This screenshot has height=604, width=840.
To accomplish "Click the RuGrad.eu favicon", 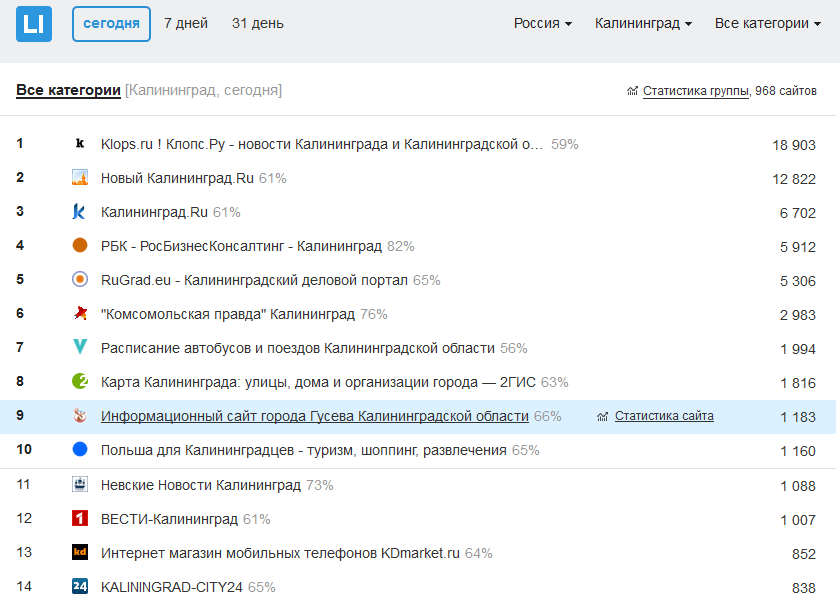I will (x=80, y=279).
